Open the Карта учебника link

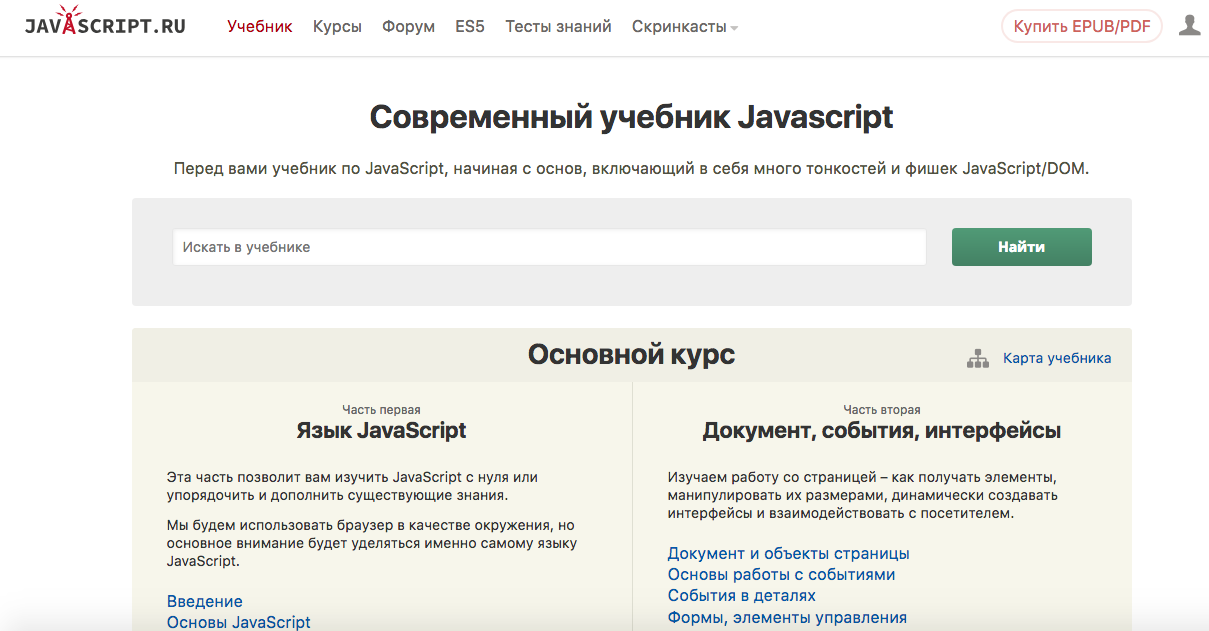1057,358
